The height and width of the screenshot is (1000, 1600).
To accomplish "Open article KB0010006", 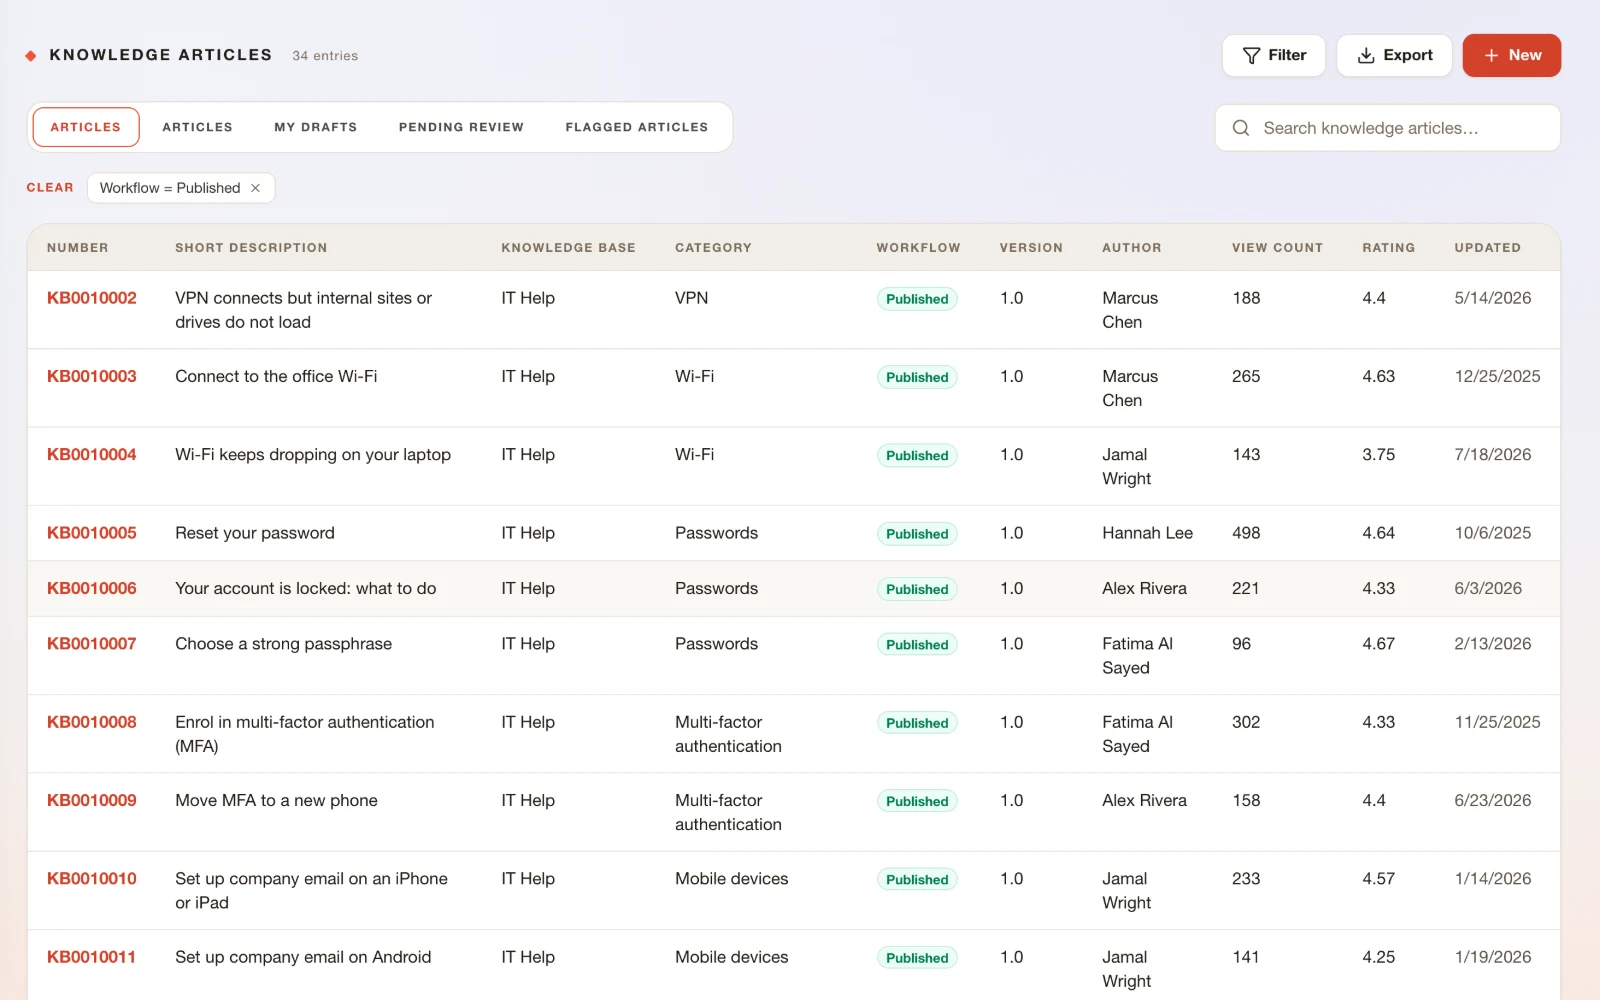I will 92,588.
